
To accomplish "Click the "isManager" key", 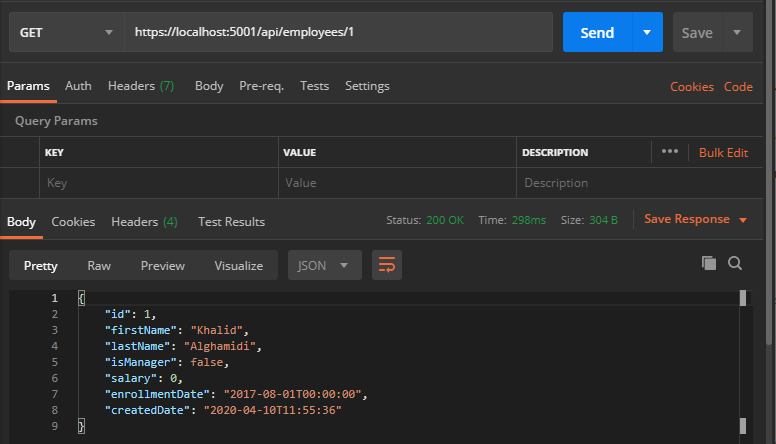I will tap(141, 362).
